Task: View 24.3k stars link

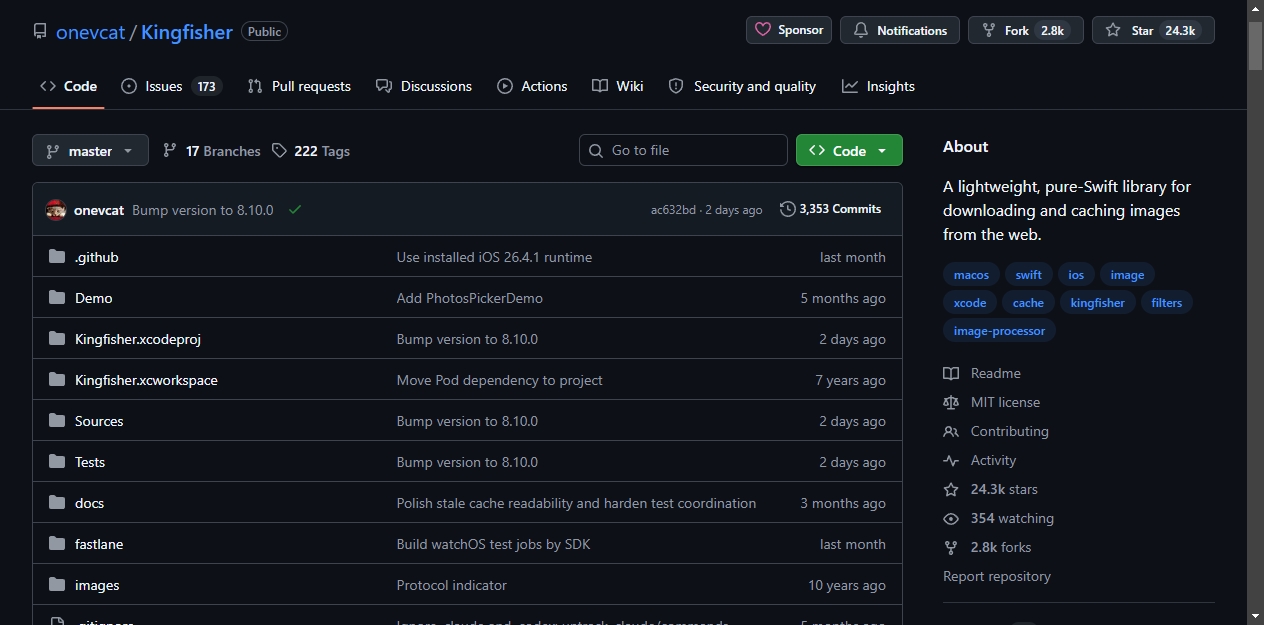Action: pyautogui.click(x=991, y=489)
